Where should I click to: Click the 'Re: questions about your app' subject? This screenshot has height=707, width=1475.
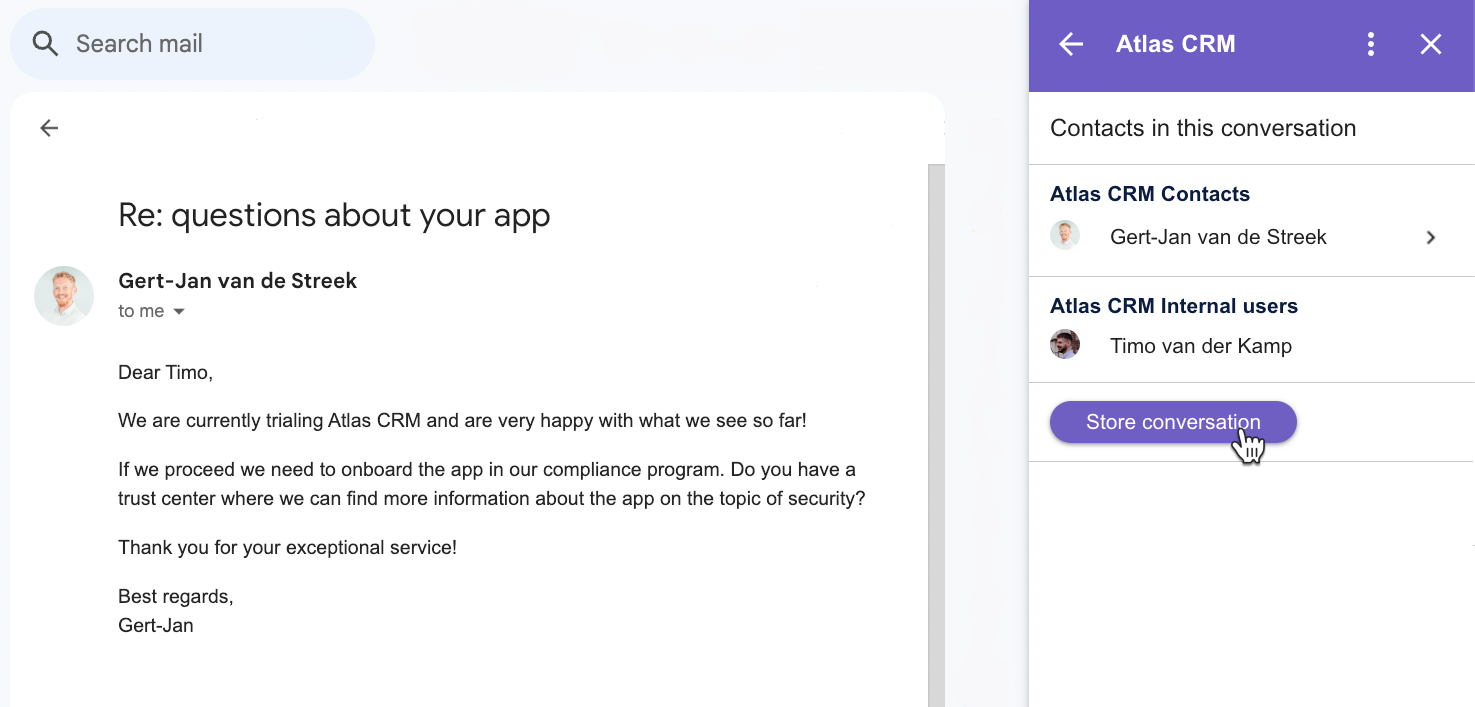point(334,215)
